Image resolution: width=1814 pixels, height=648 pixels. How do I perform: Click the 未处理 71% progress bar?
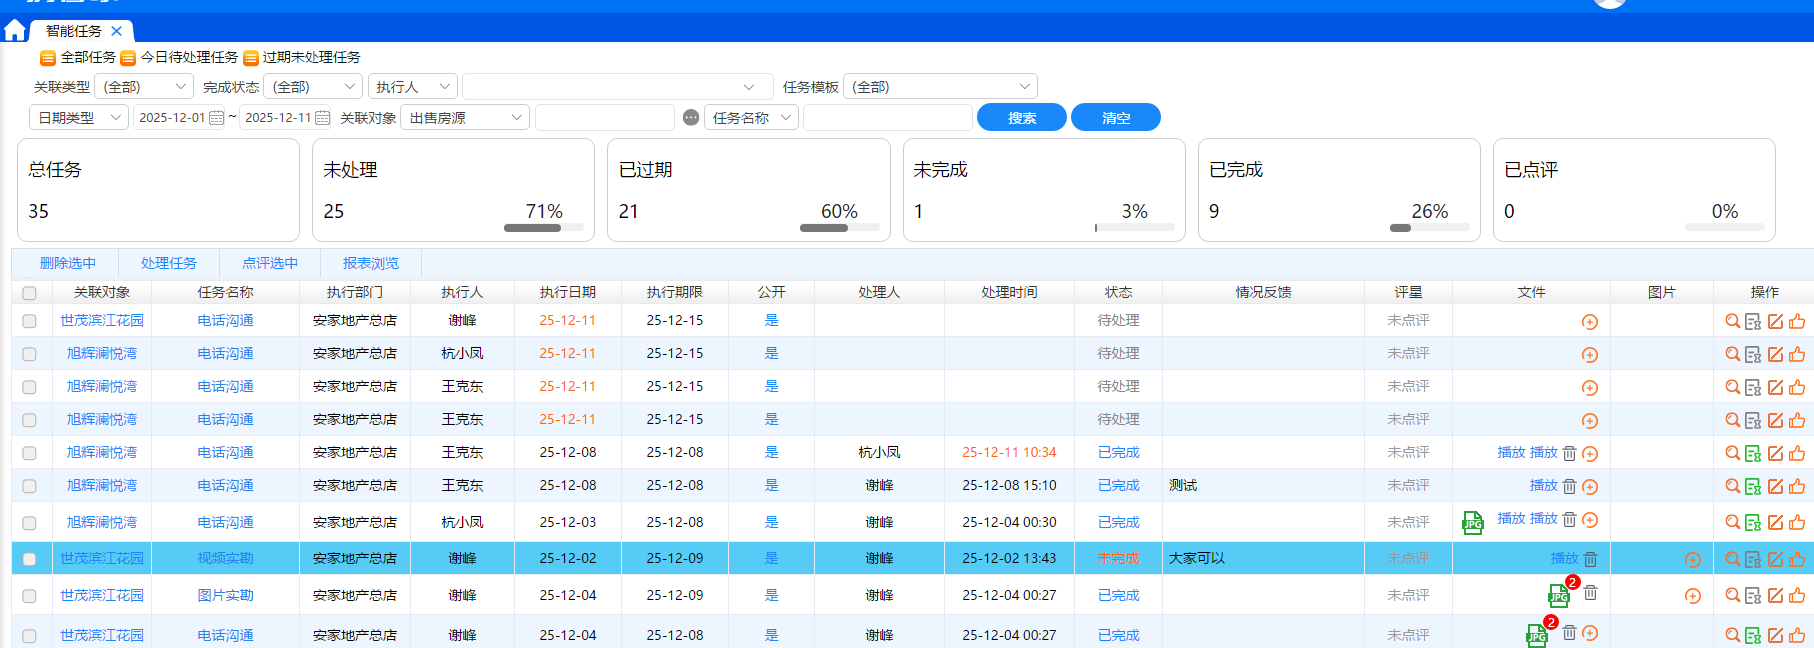(x=543, y=228)
